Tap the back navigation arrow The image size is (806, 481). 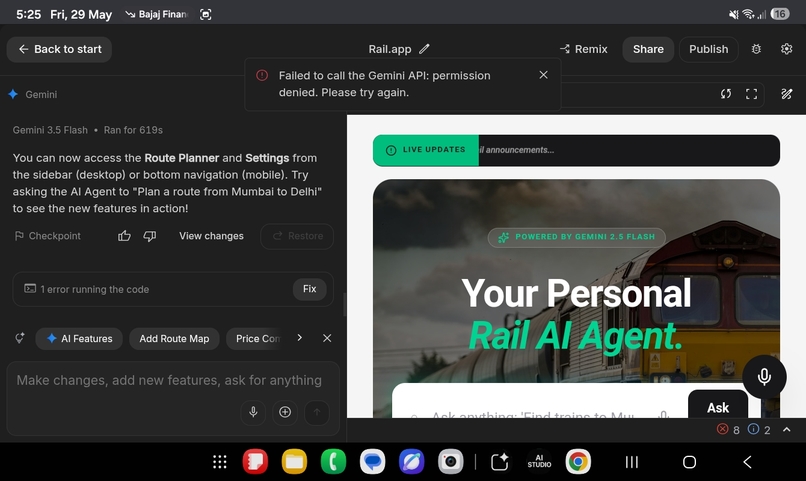(747, 462)
